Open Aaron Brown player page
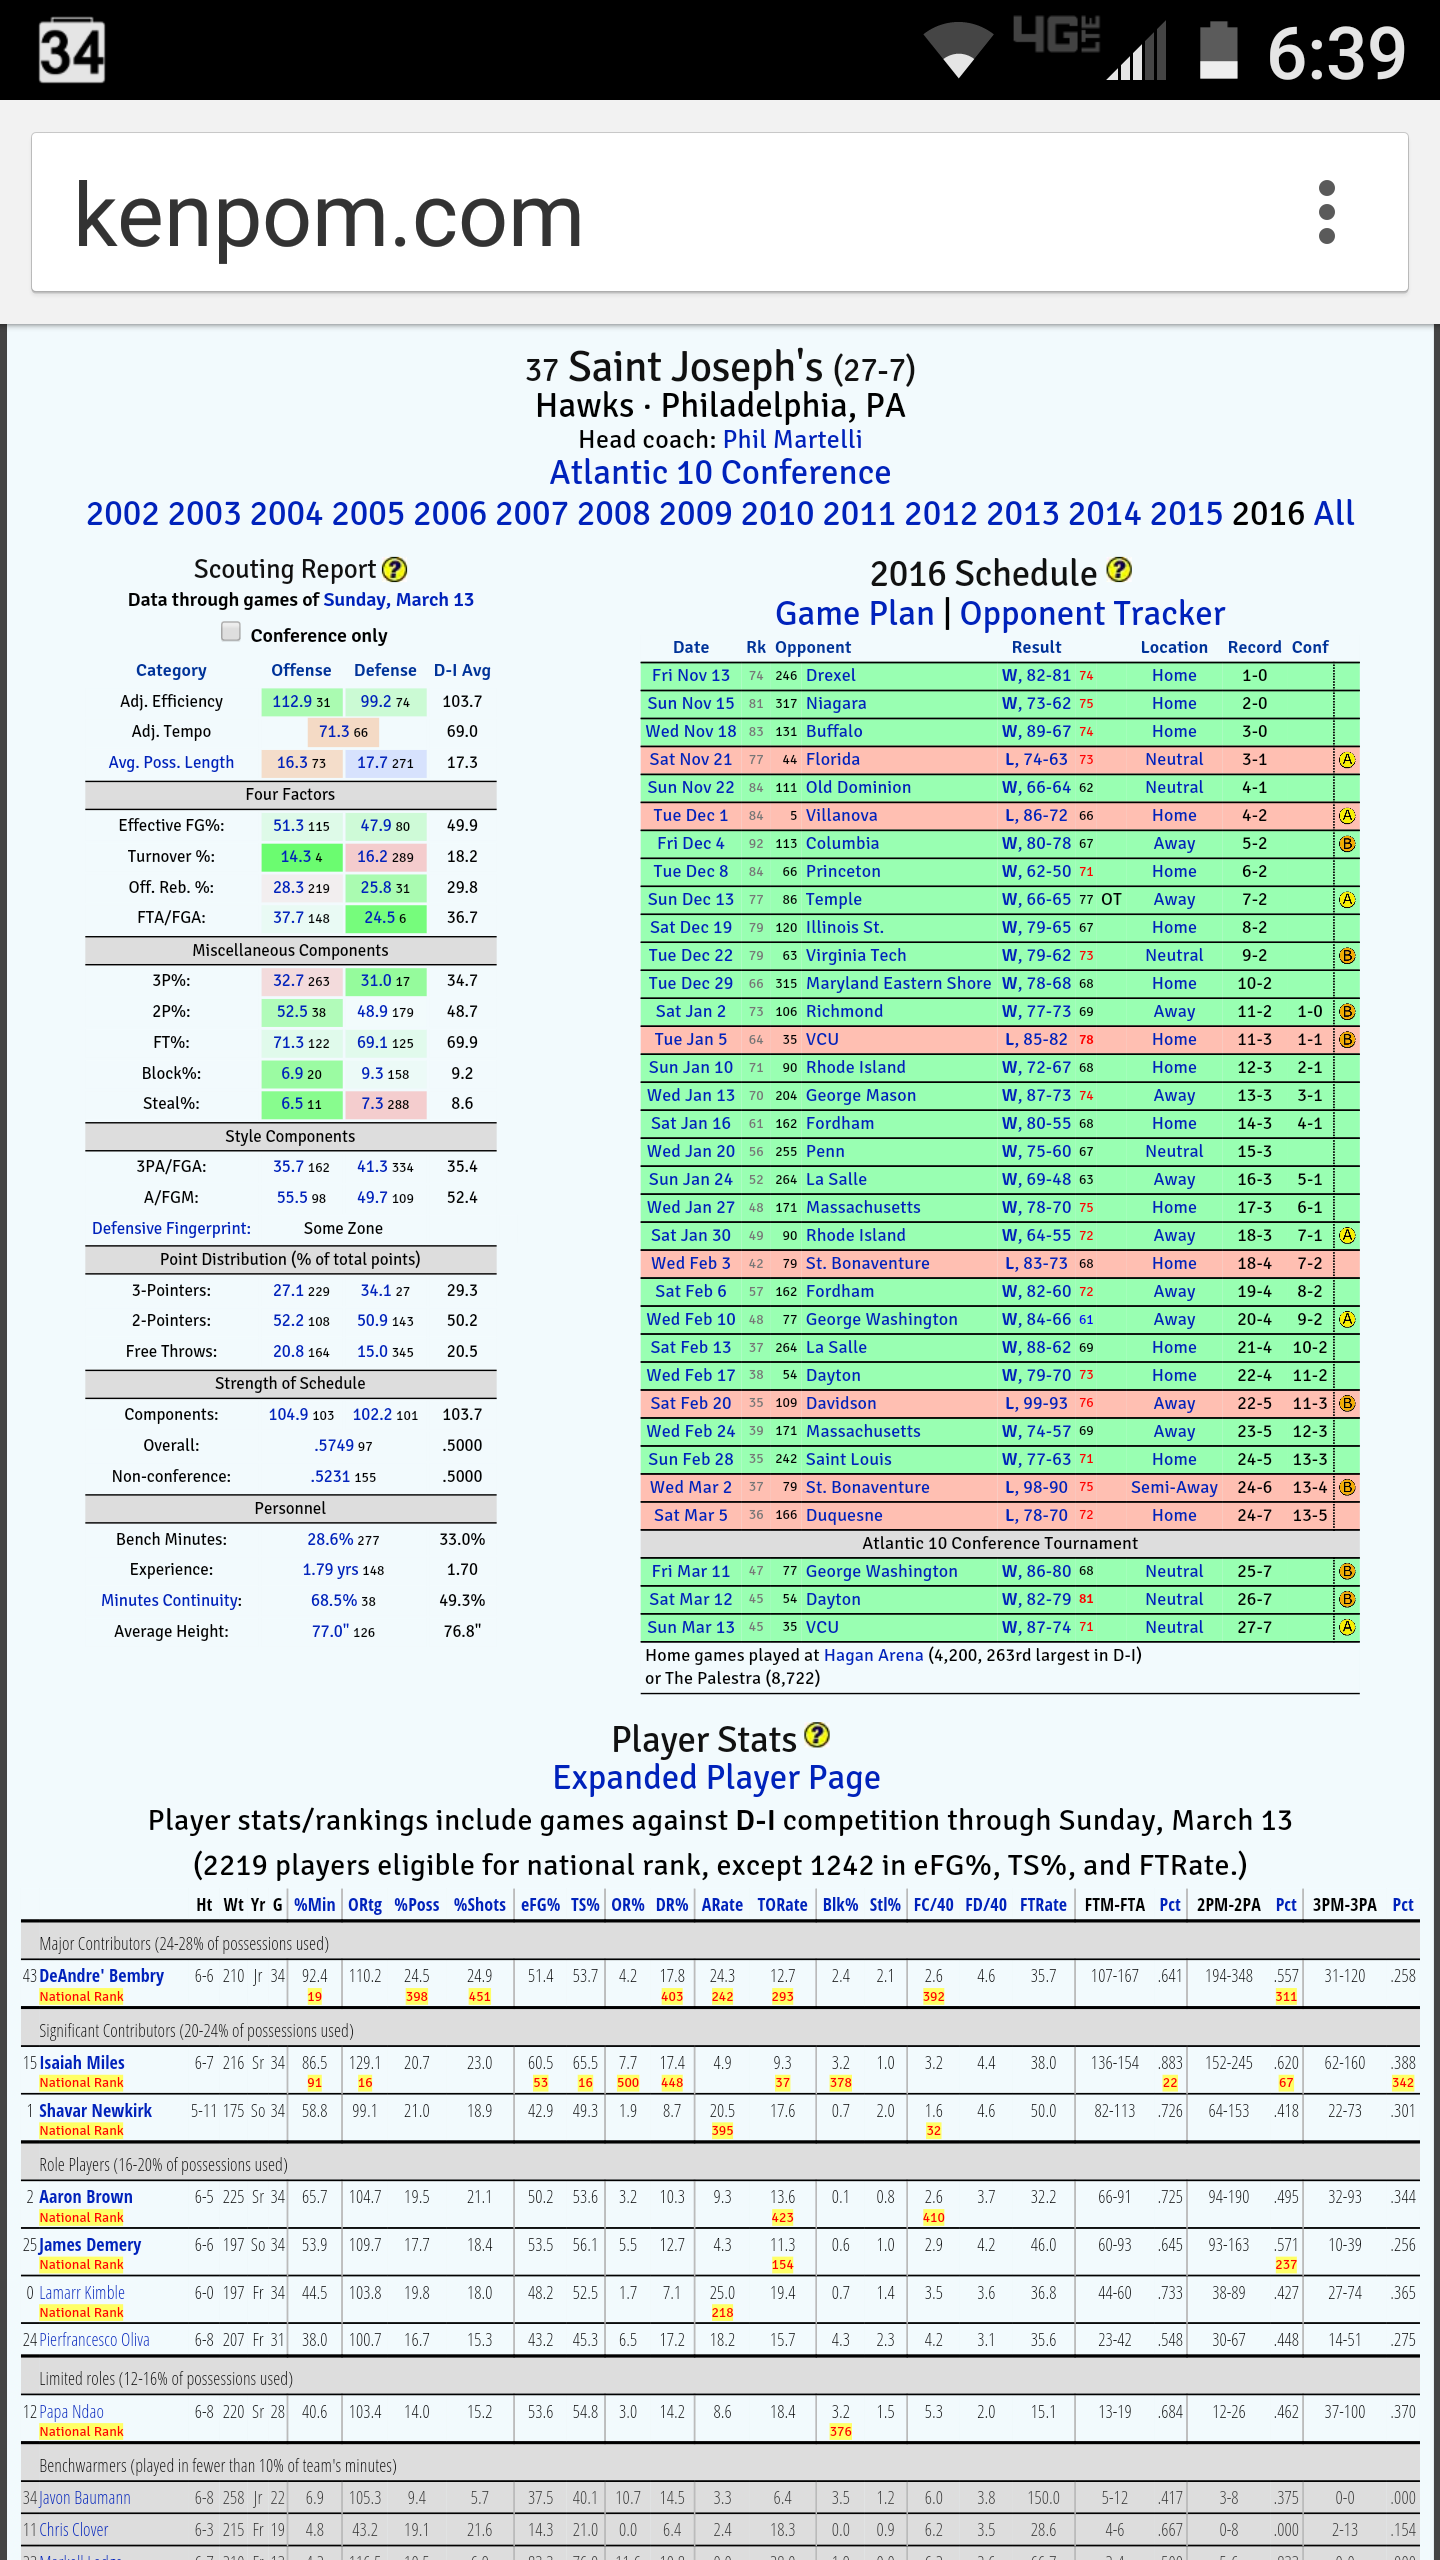The height and width of the screenshot is (2560, 1440). click(x=86, y=2197)
